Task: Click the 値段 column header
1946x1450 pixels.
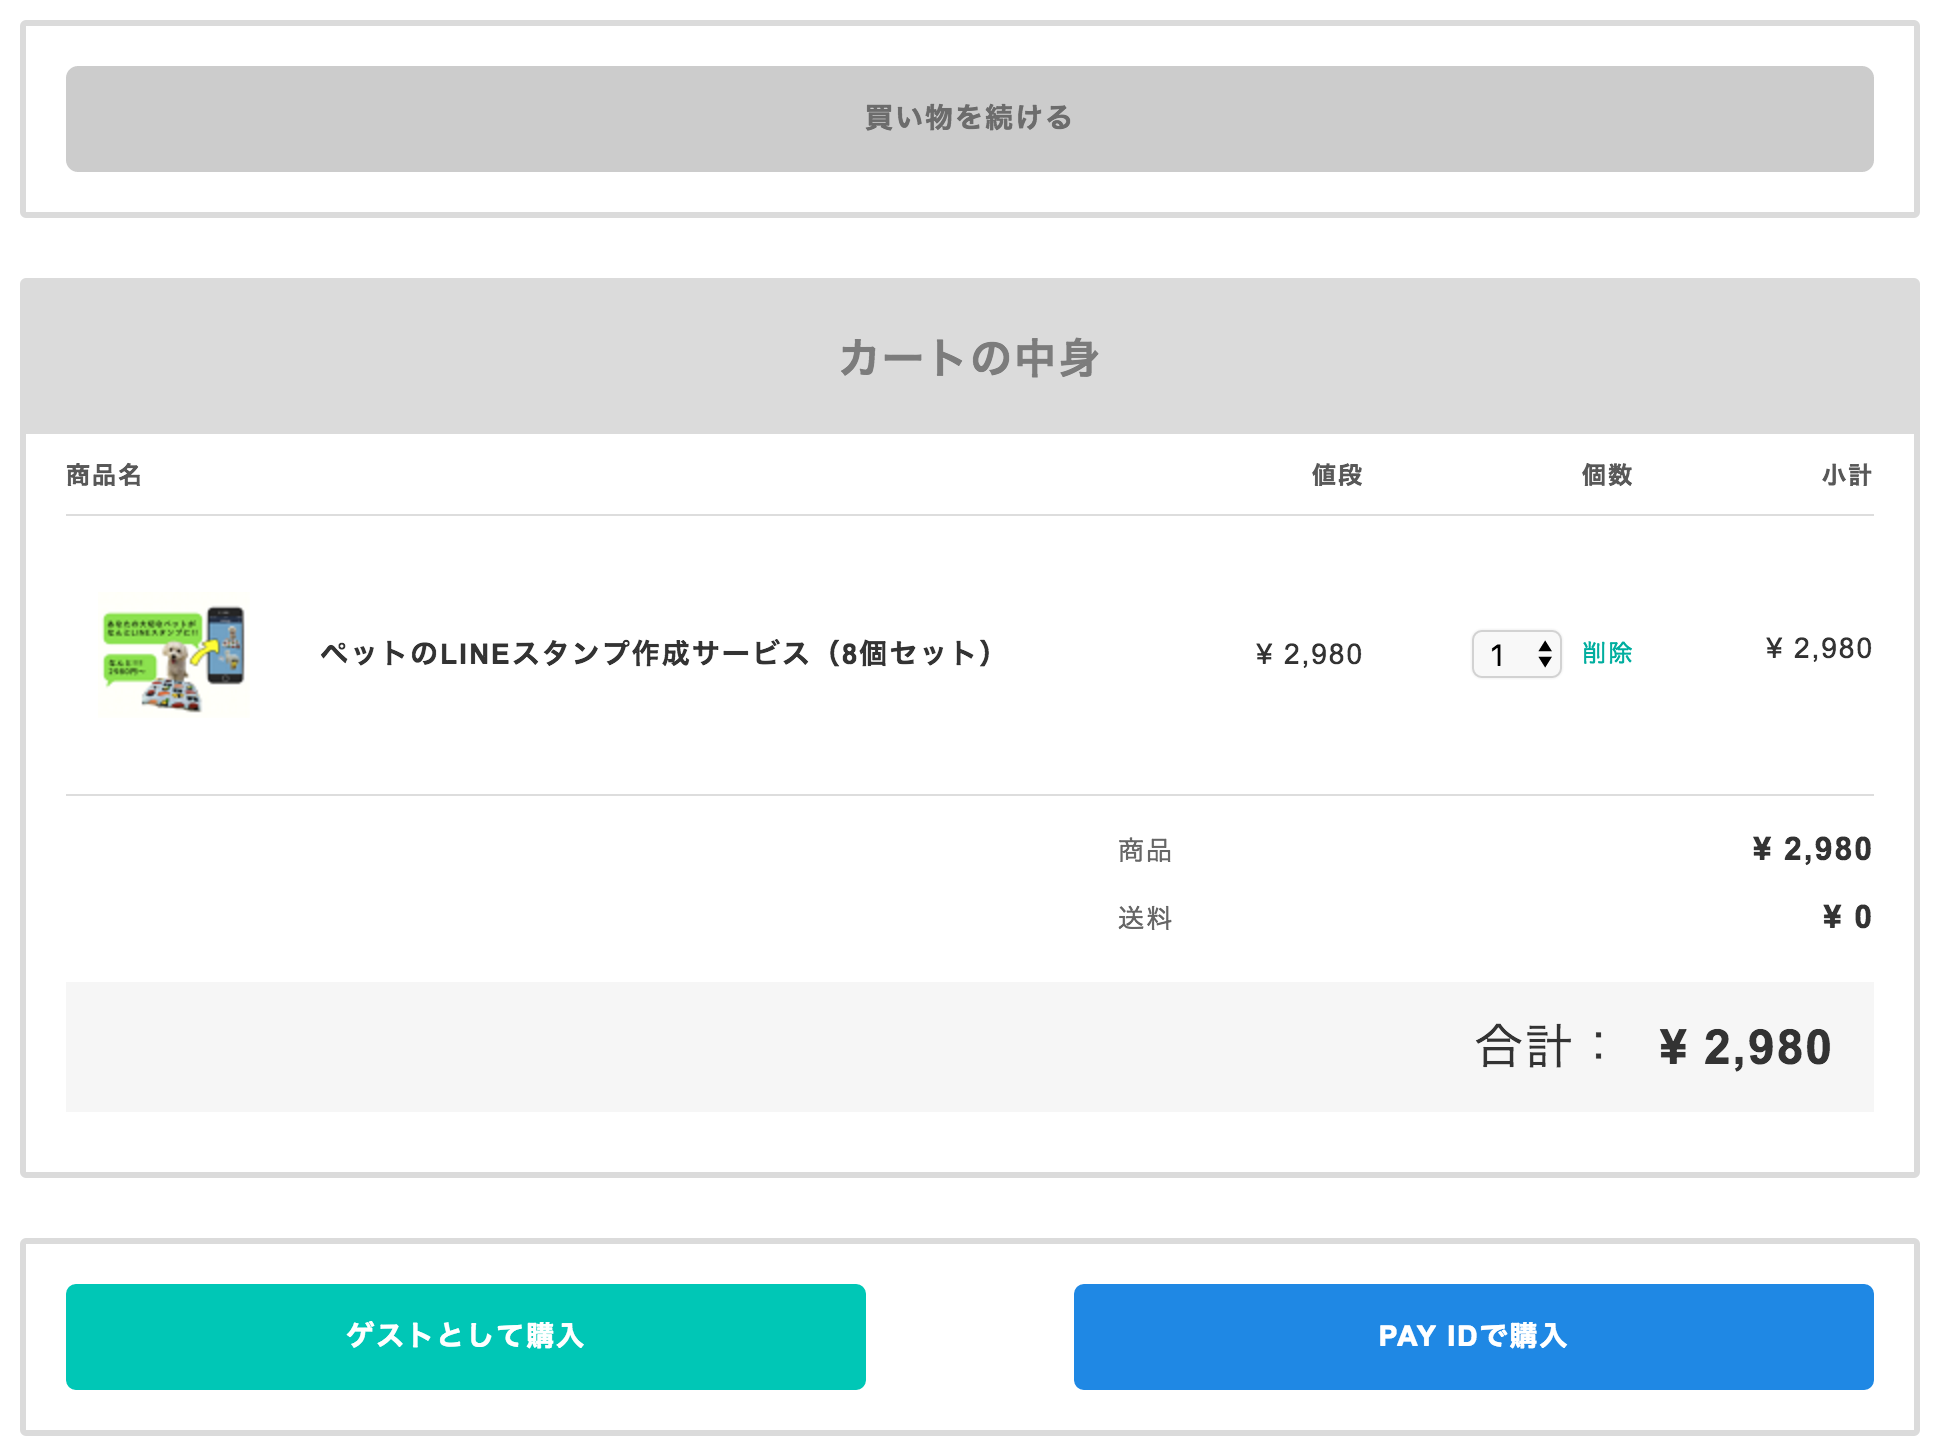Action: coord(1337,475)
